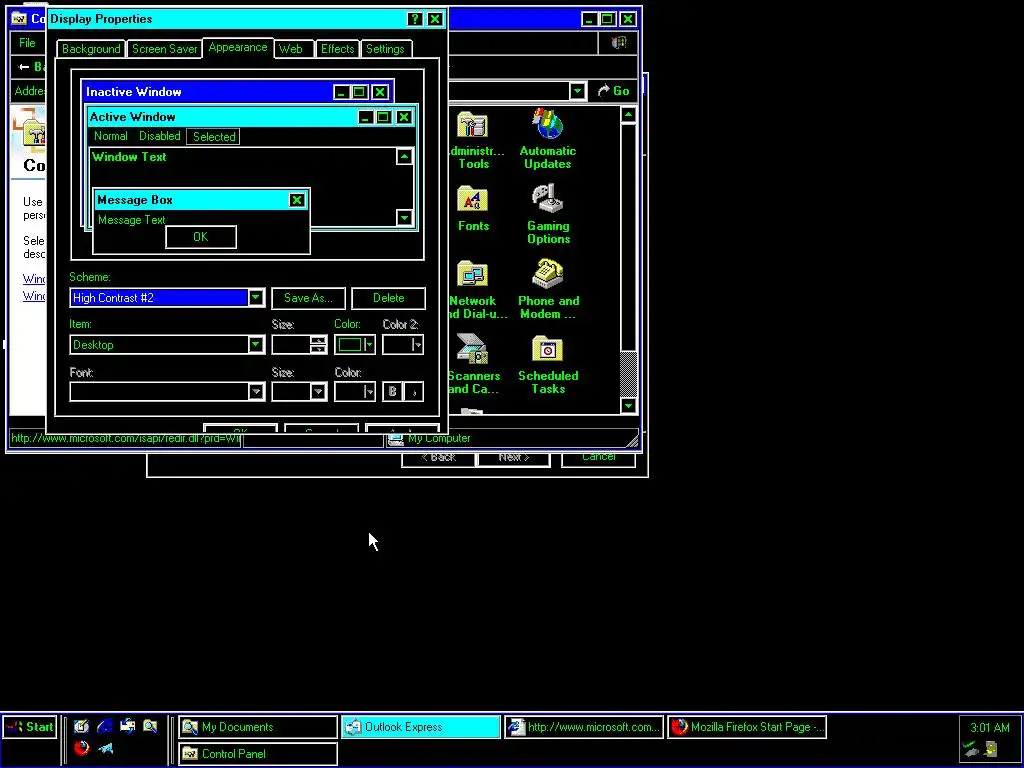Select the Appearance tab
Viewport: 1024px width, 768px height.
pyautogui.click(x=238, y=48)
